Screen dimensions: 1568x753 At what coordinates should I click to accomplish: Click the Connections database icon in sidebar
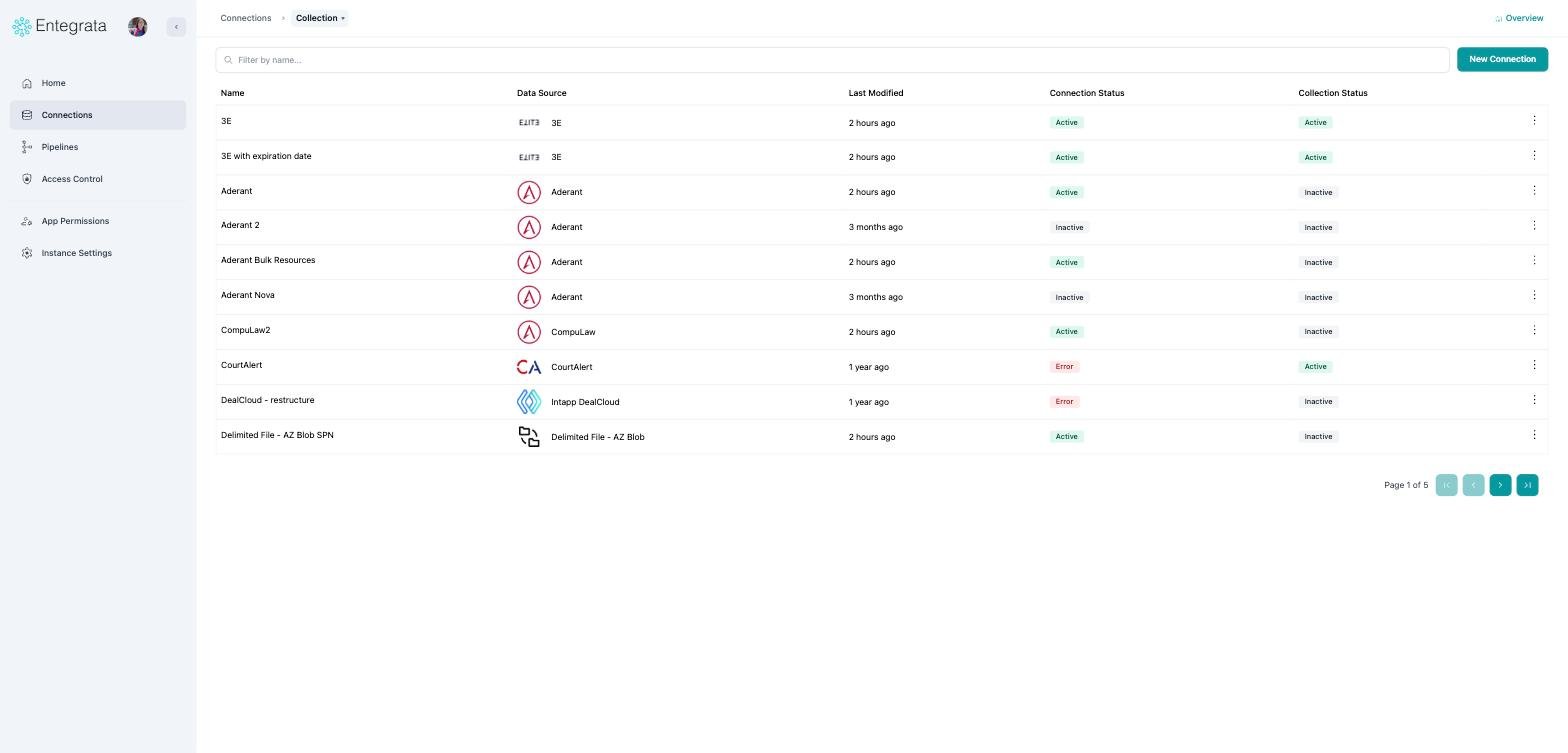click(x=27, y=115)
